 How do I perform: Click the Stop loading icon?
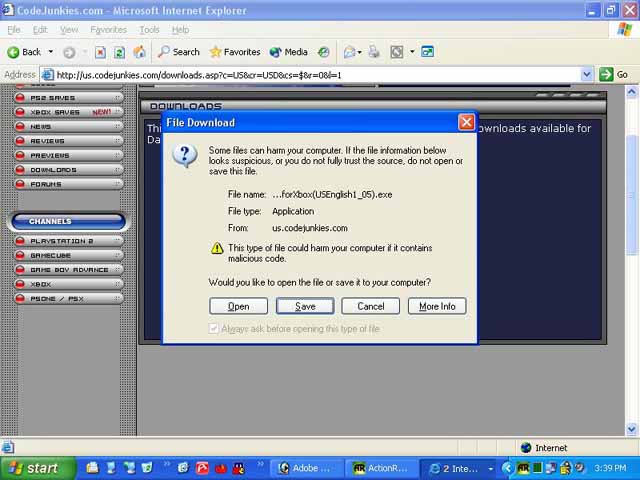pos(100,52)
